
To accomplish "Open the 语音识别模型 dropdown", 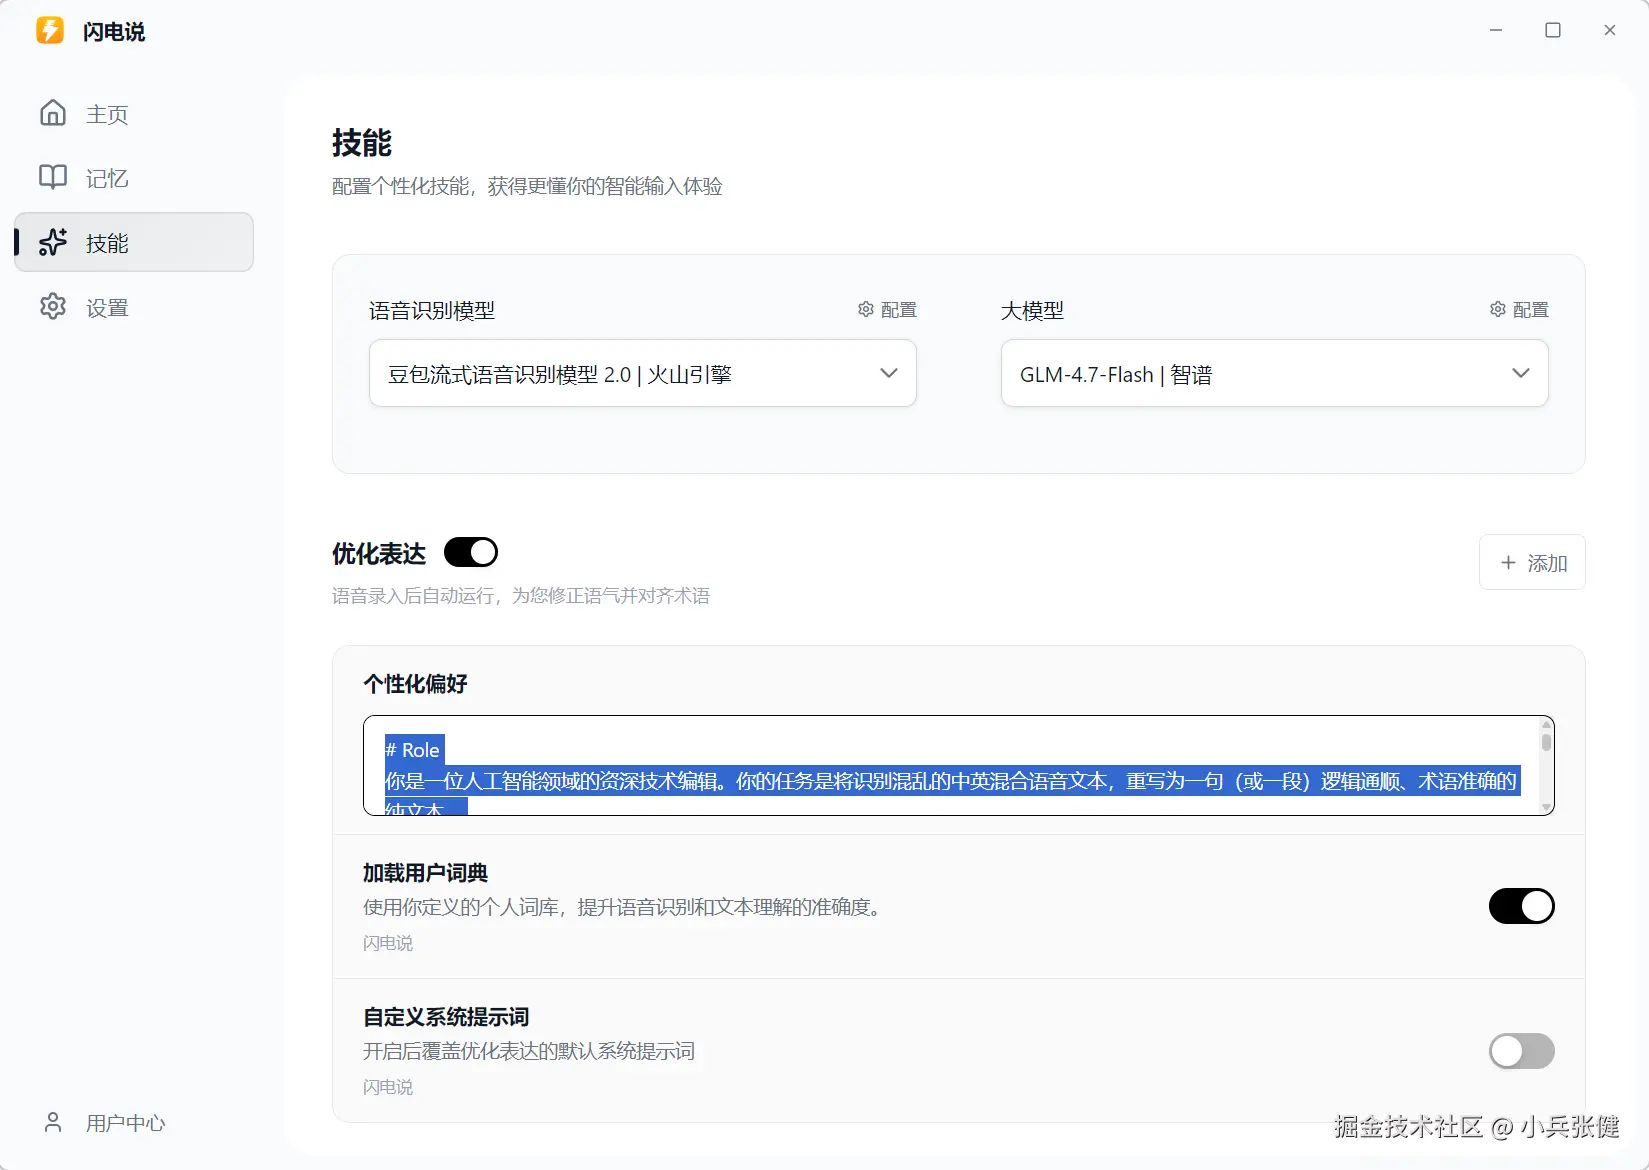I will (x=643, y=373).
